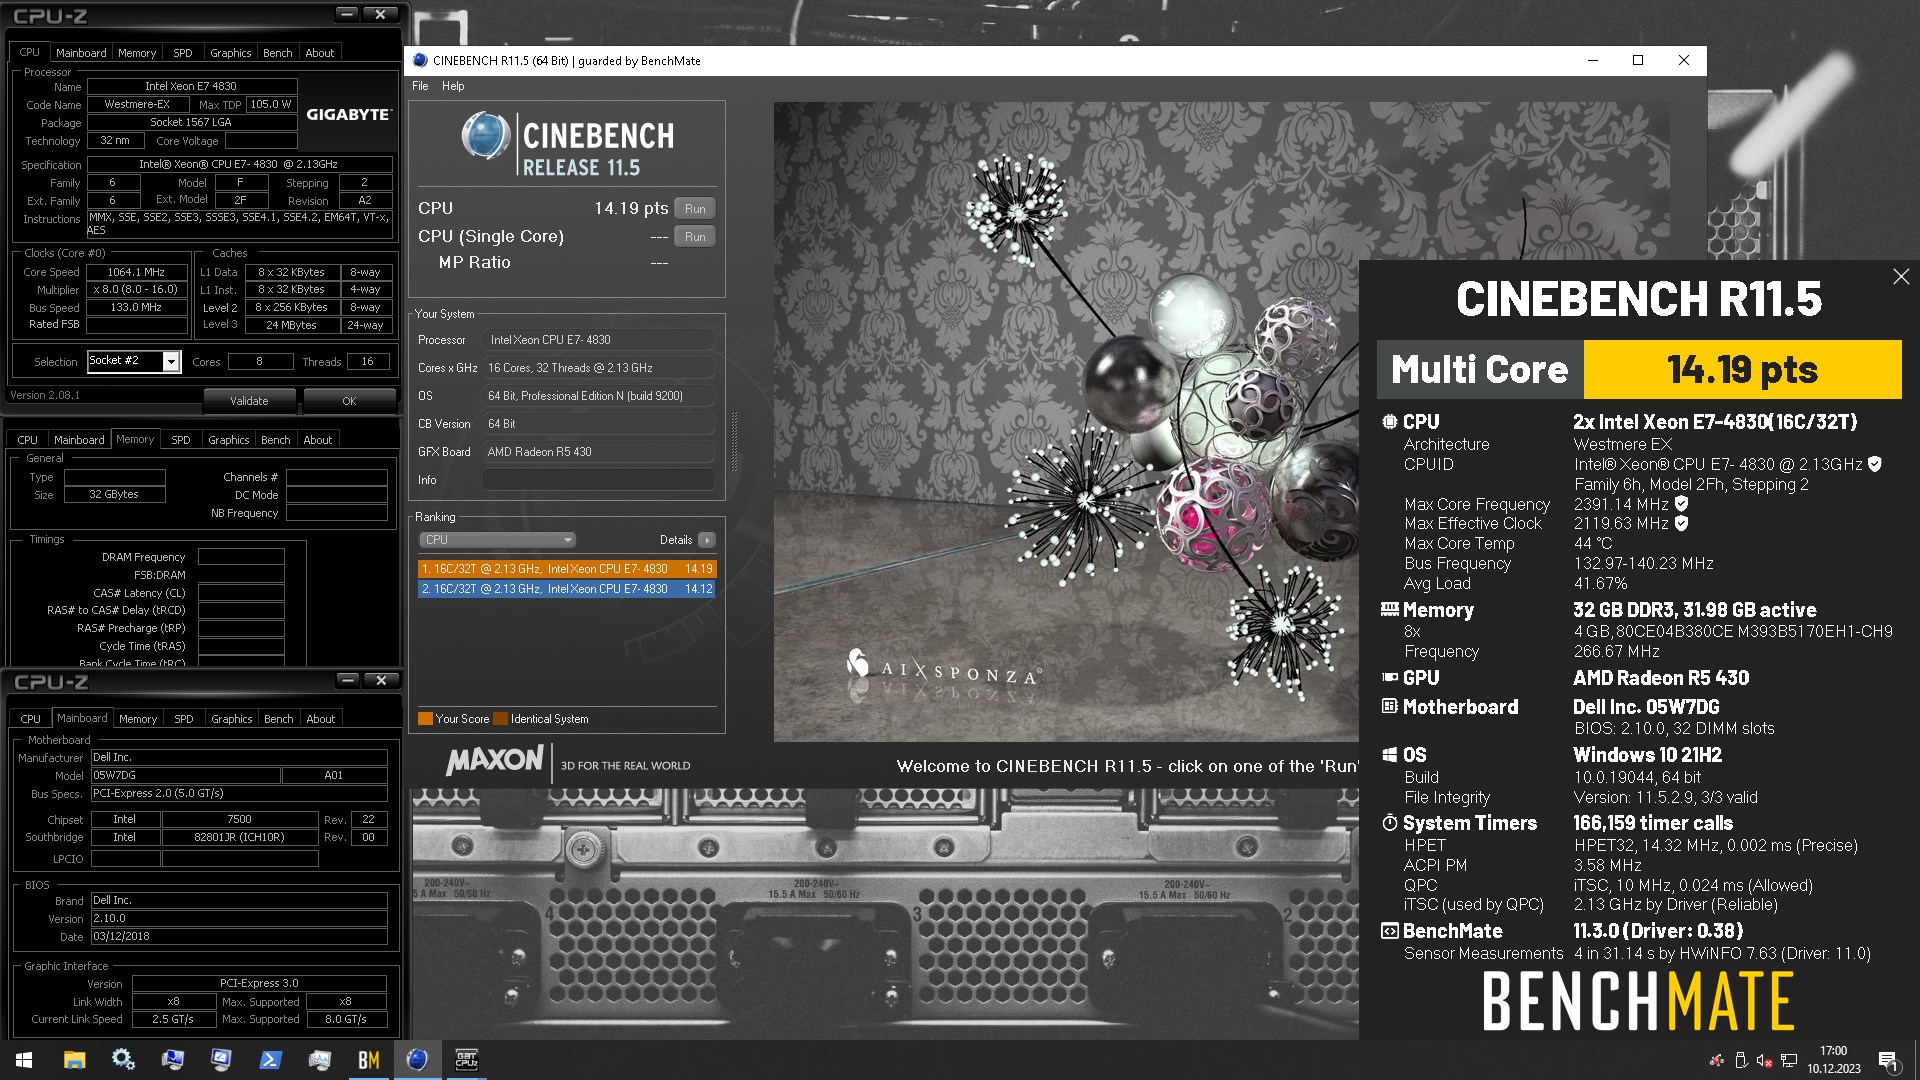This screenshot has width=1920, height=1080.
Task: Click the Windows 10 21H2 OS heading
Action: click(x=1648, y=755)
